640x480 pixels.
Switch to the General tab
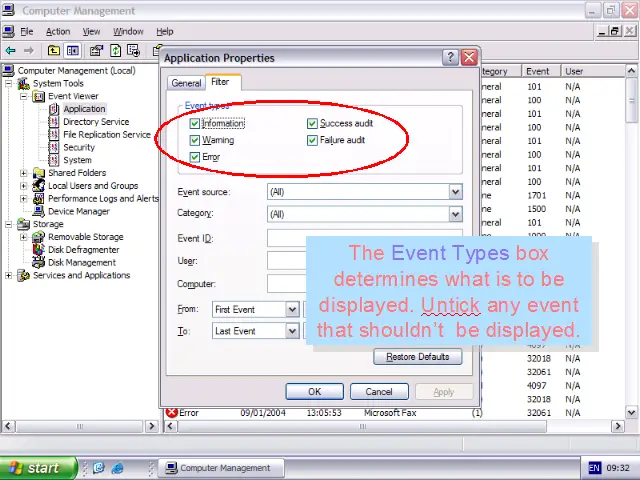186,83
